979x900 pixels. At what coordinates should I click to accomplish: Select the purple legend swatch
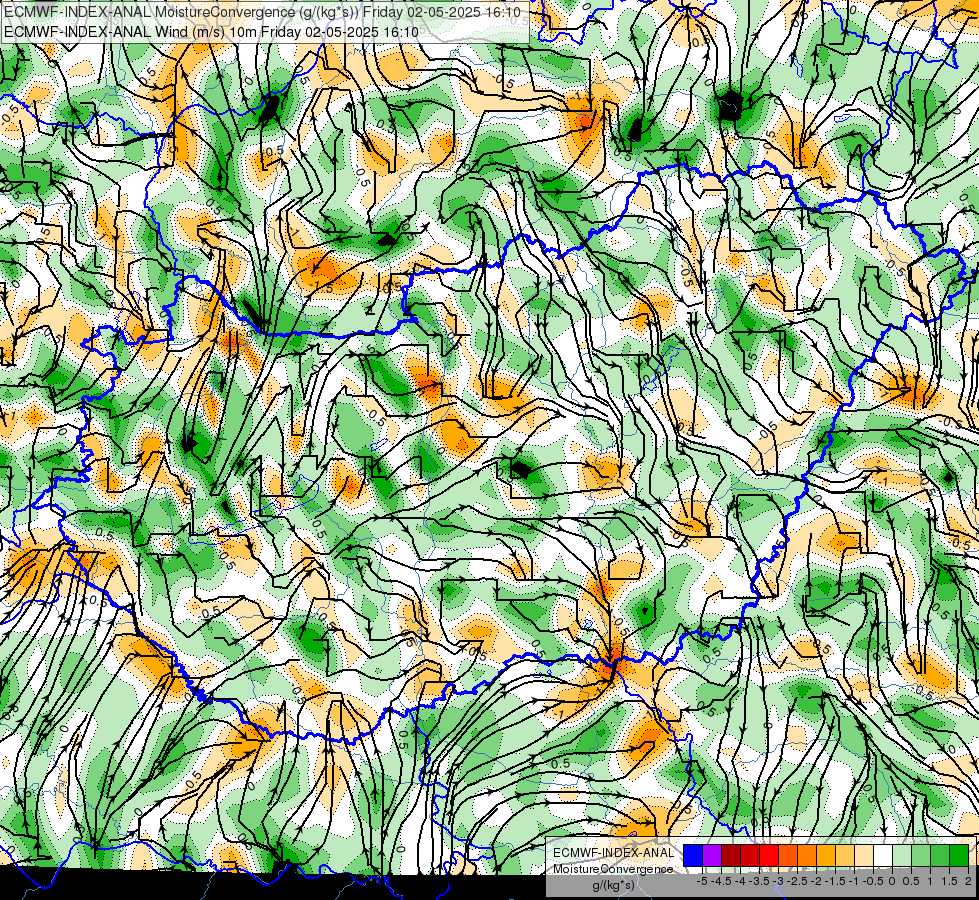[712, 856]
